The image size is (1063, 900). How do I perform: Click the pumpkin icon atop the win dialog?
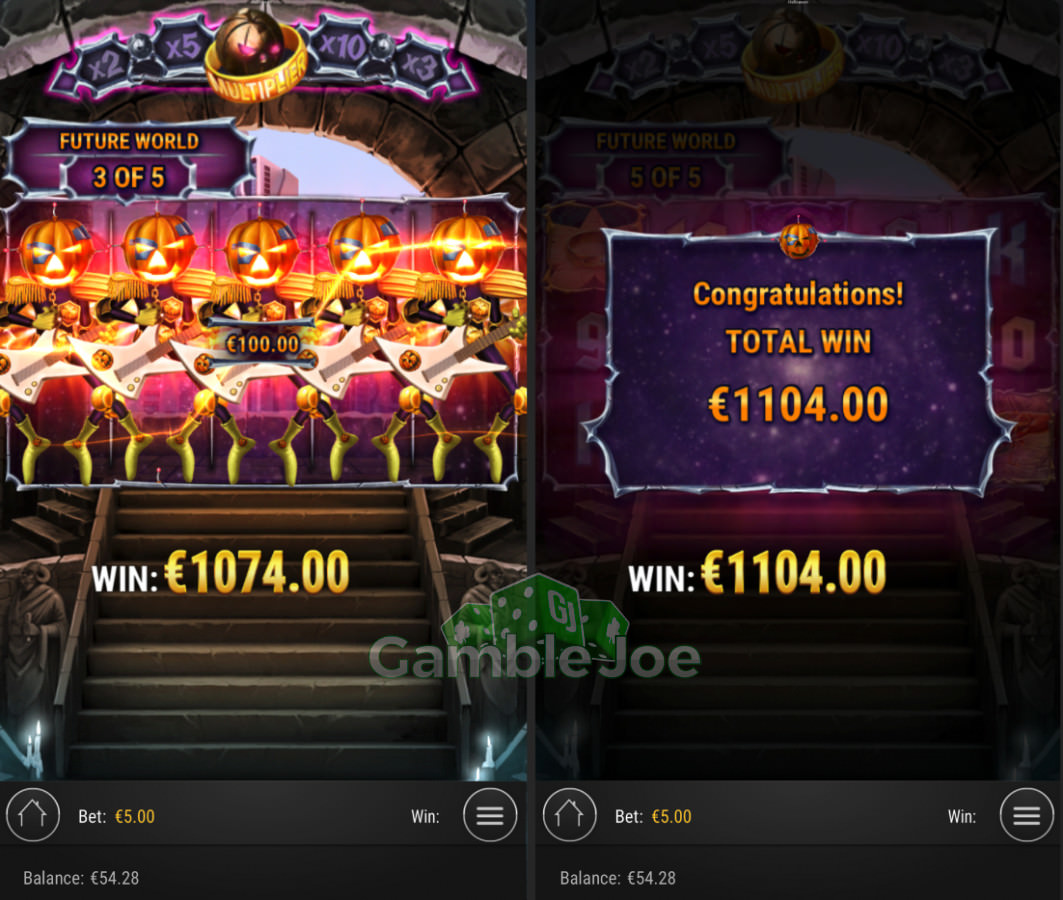(799, 239)
